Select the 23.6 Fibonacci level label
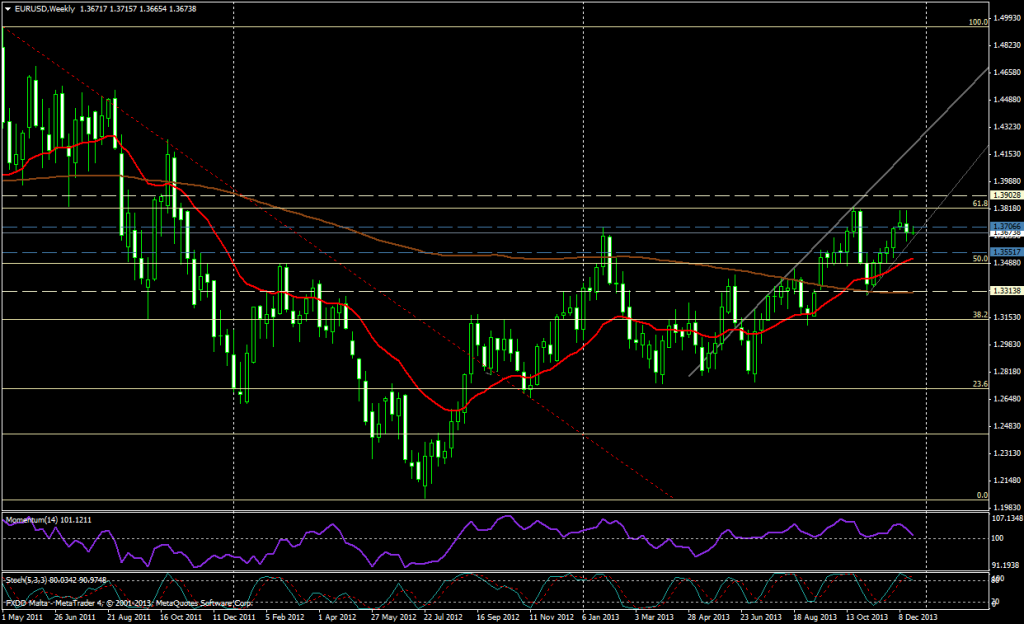The width and height of the screenshot is (1024, 624). (x=980, y=383)
